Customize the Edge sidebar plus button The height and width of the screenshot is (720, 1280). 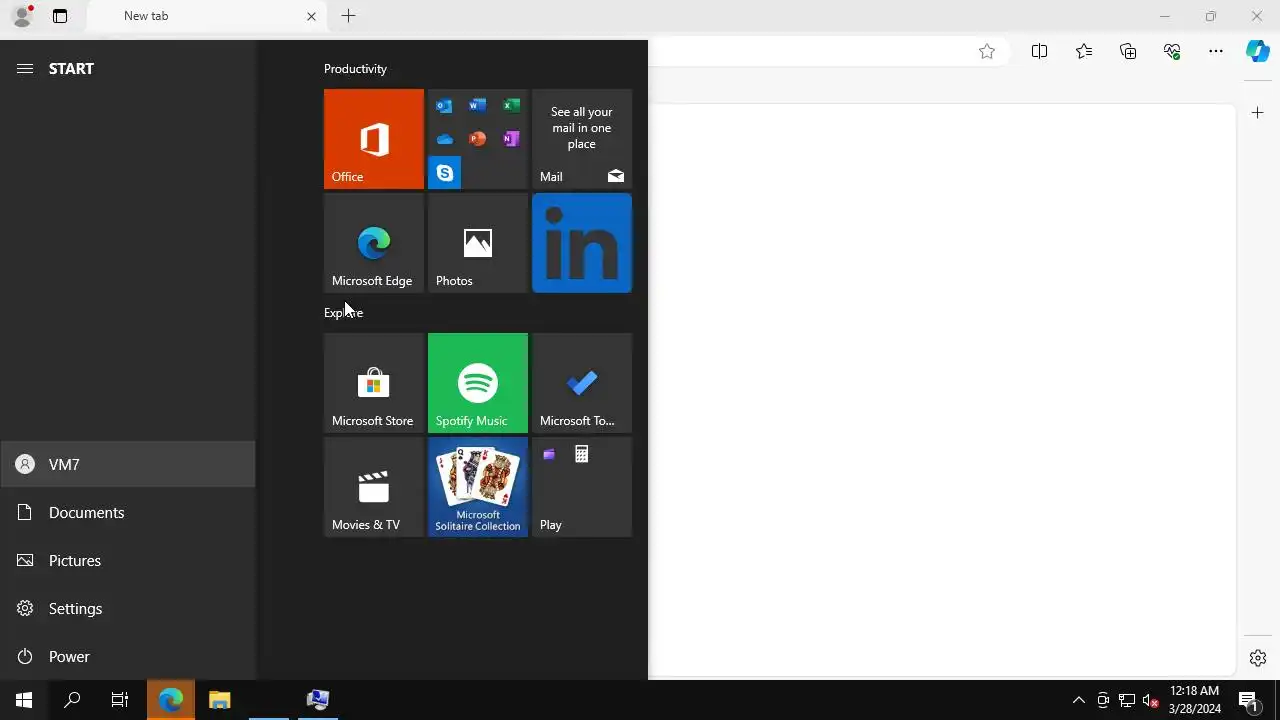click(x=1258, y=113)
